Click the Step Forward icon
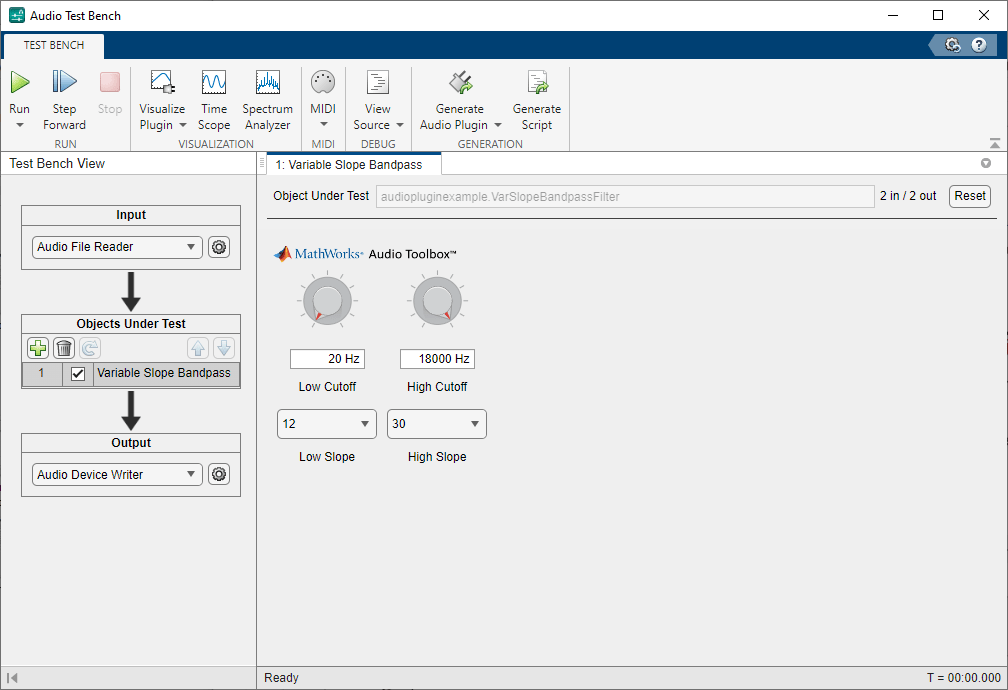 tap(64, 83)
